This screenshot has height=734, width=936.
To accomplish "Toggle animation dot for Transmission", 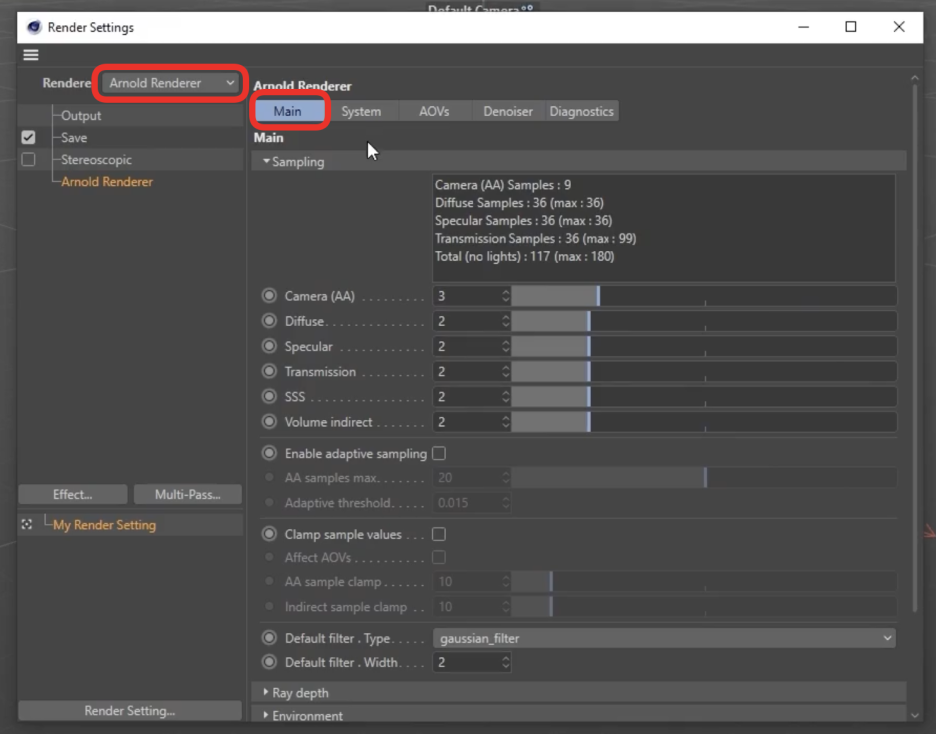I will [x=269, y=371].
